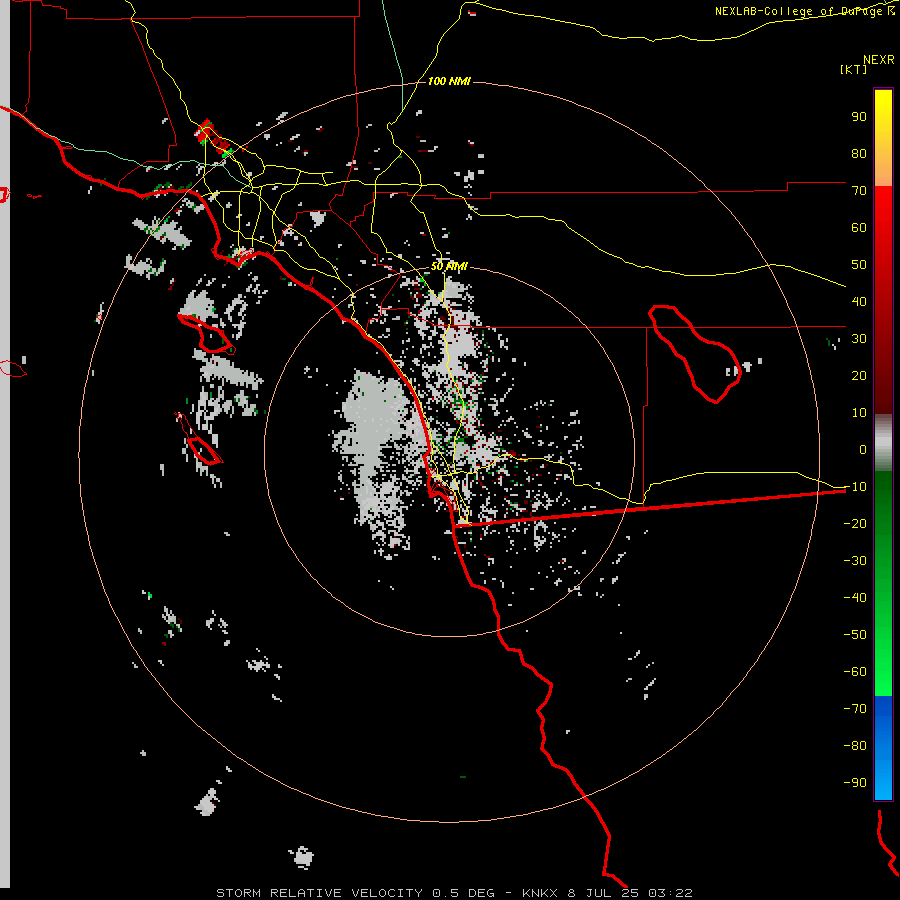Click the "50 NMI" range ring label
Viewport: 900px width, 900px height.
click(449, 266)
